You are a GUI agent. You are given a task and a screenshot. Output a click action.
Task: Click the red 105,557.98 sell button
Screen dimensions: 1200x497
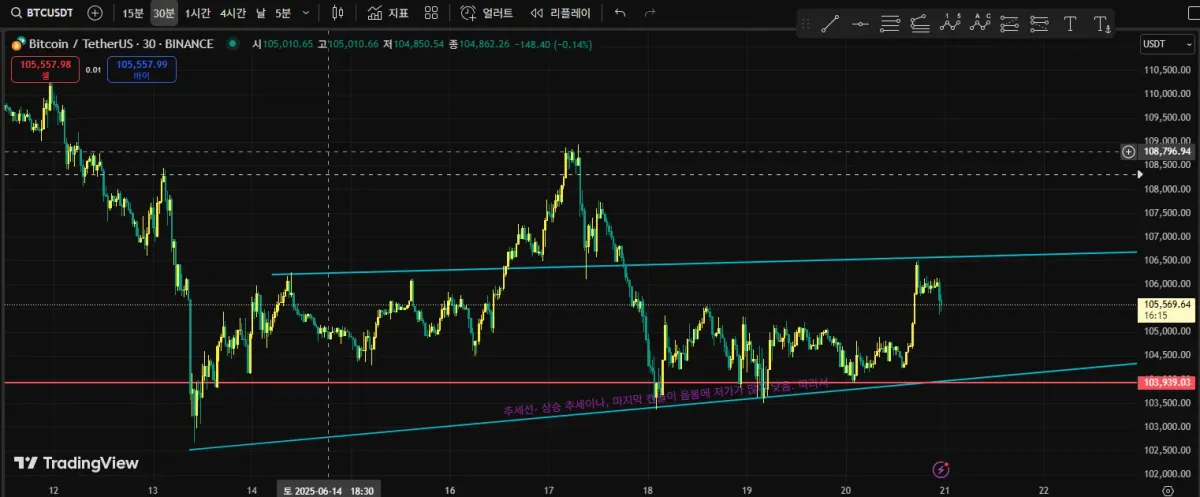click(44, 69)
